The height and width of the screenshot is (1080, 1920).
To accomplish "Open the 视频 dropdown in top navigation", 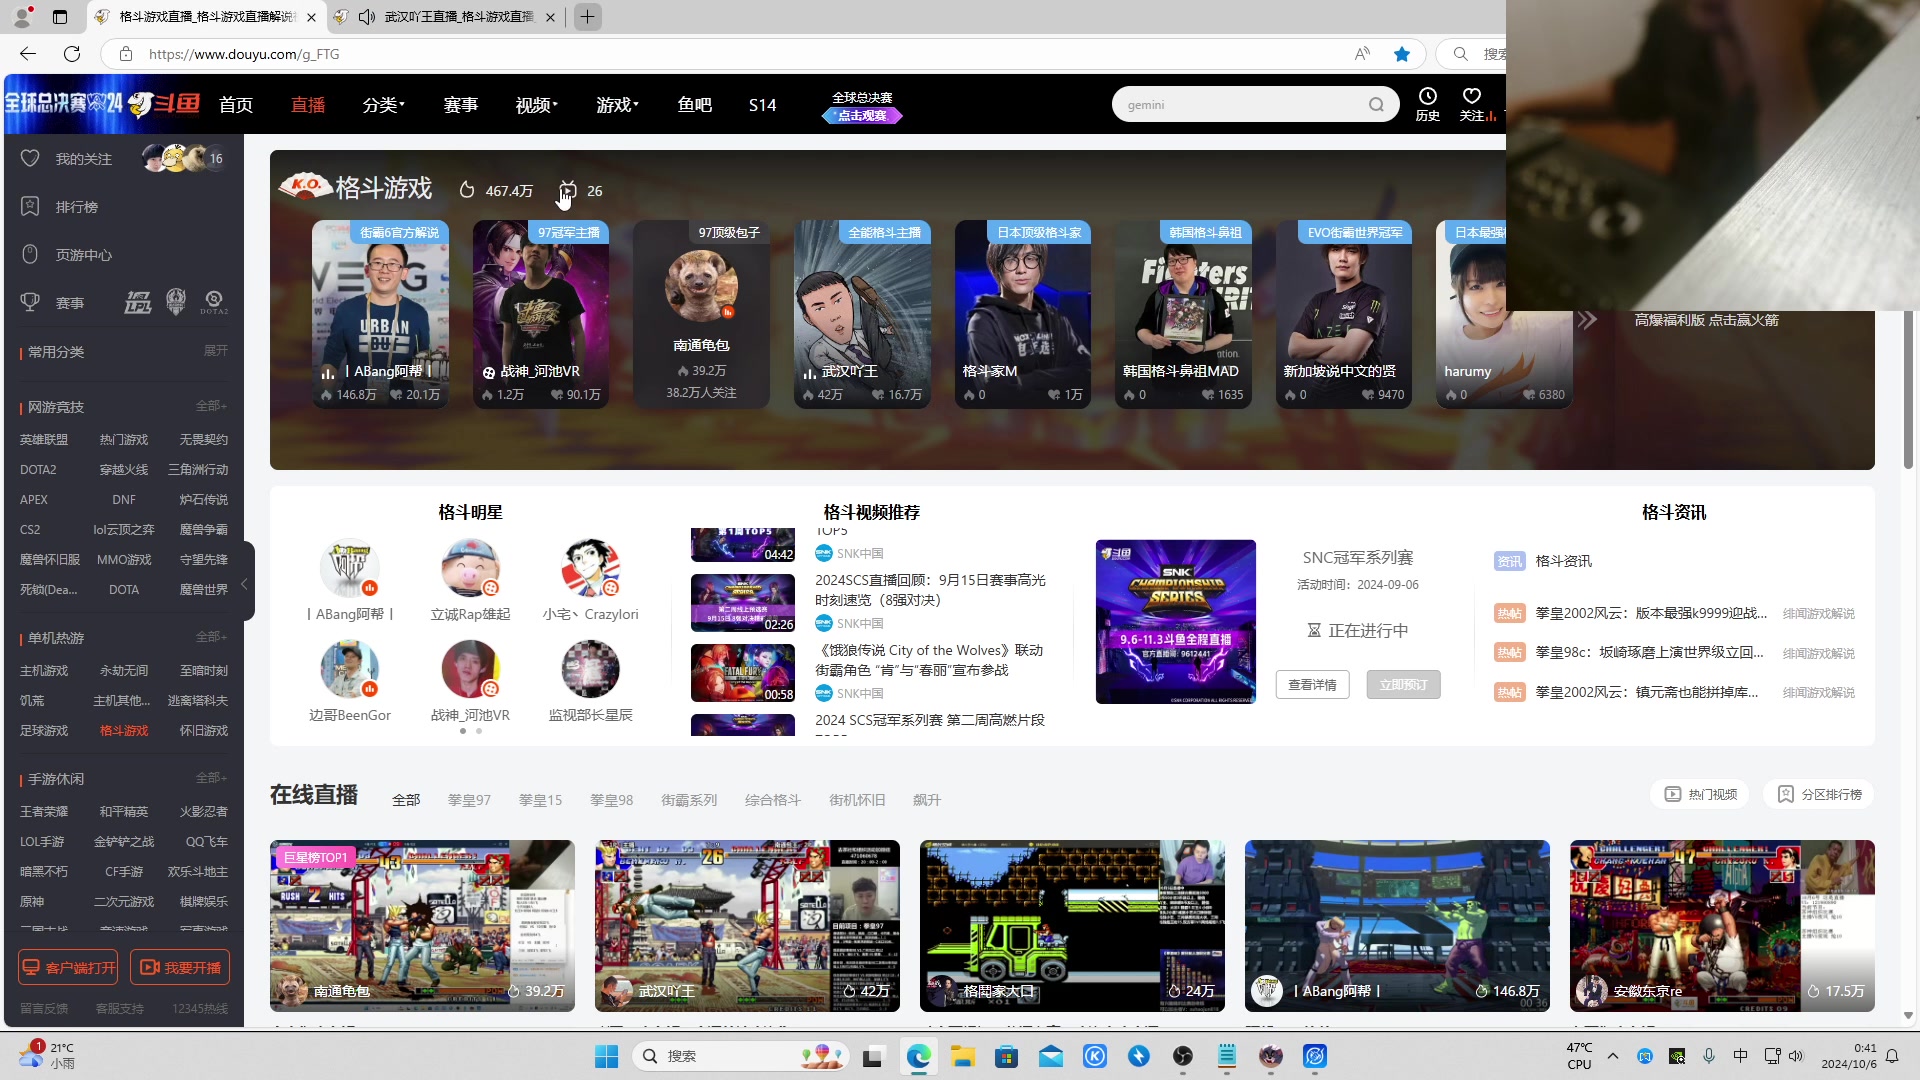I will 536,105.
